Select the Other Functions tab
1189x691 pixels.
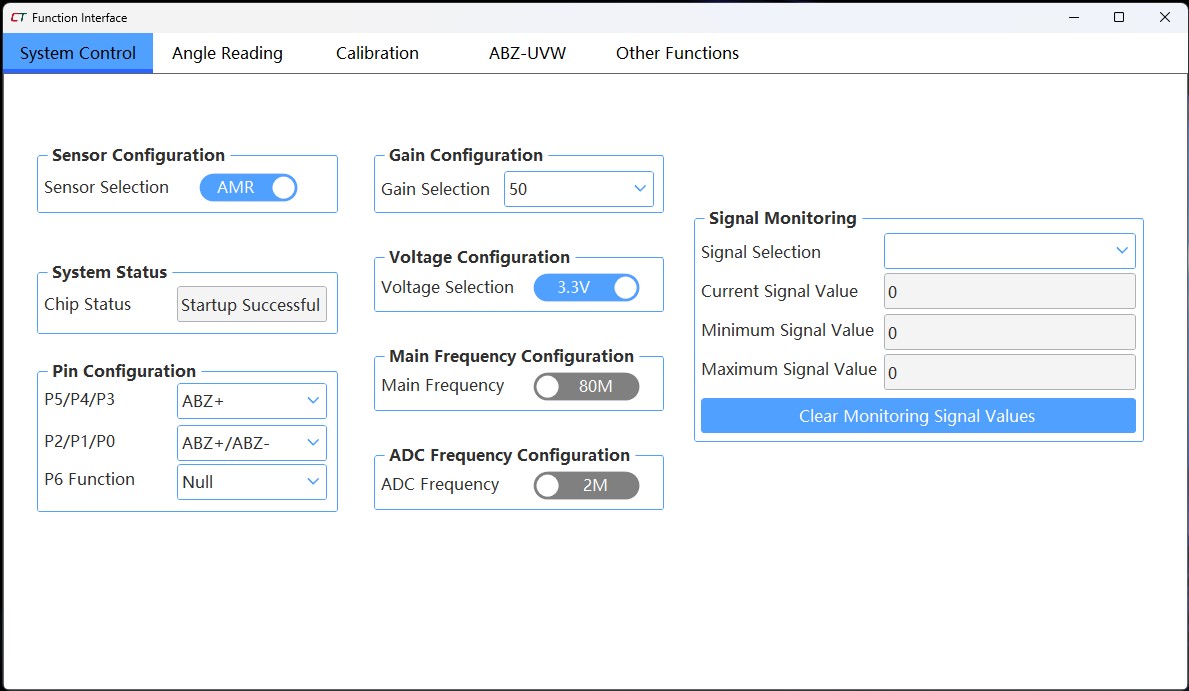677,53
